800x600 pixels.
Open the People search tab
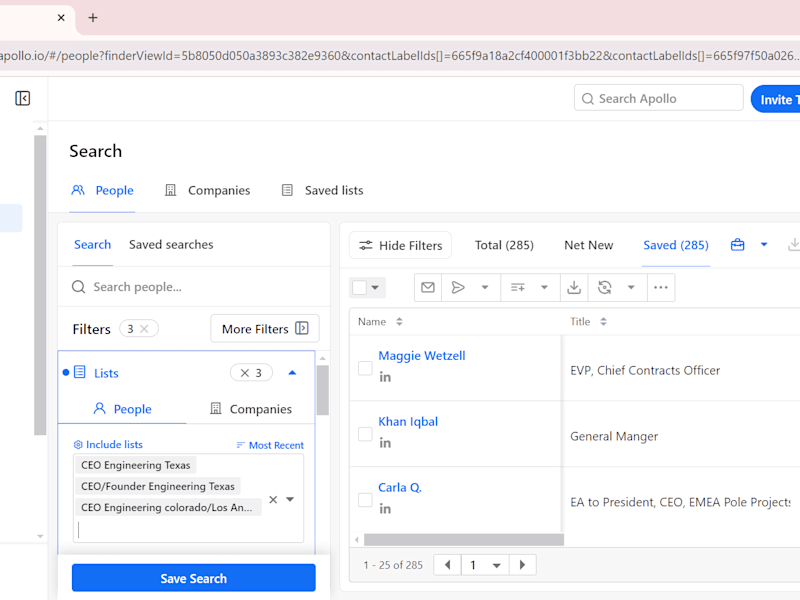click(103, 190)
